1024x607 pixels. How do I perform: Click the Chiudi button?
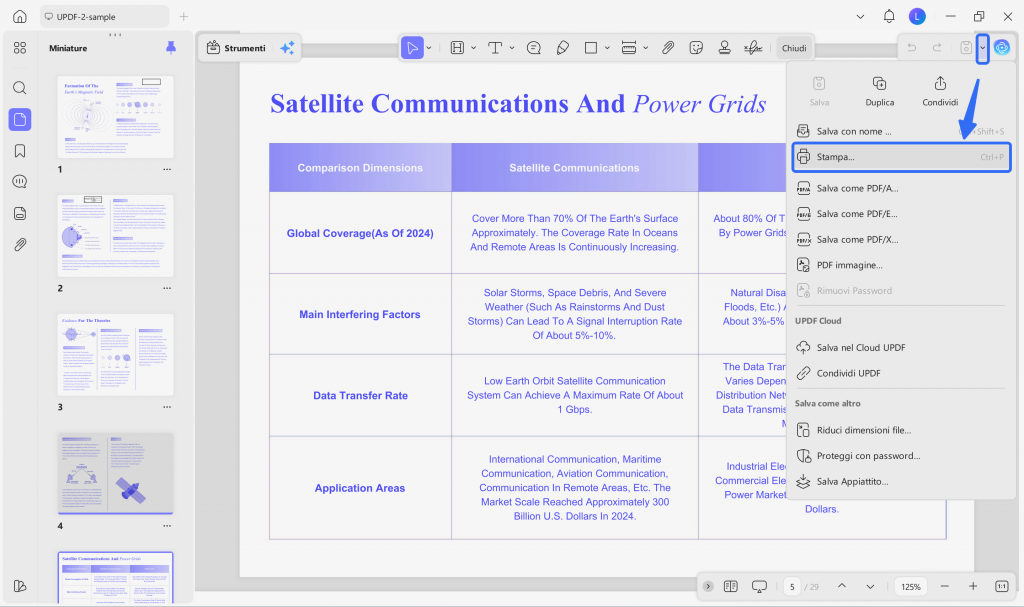[x=794, y=48]
